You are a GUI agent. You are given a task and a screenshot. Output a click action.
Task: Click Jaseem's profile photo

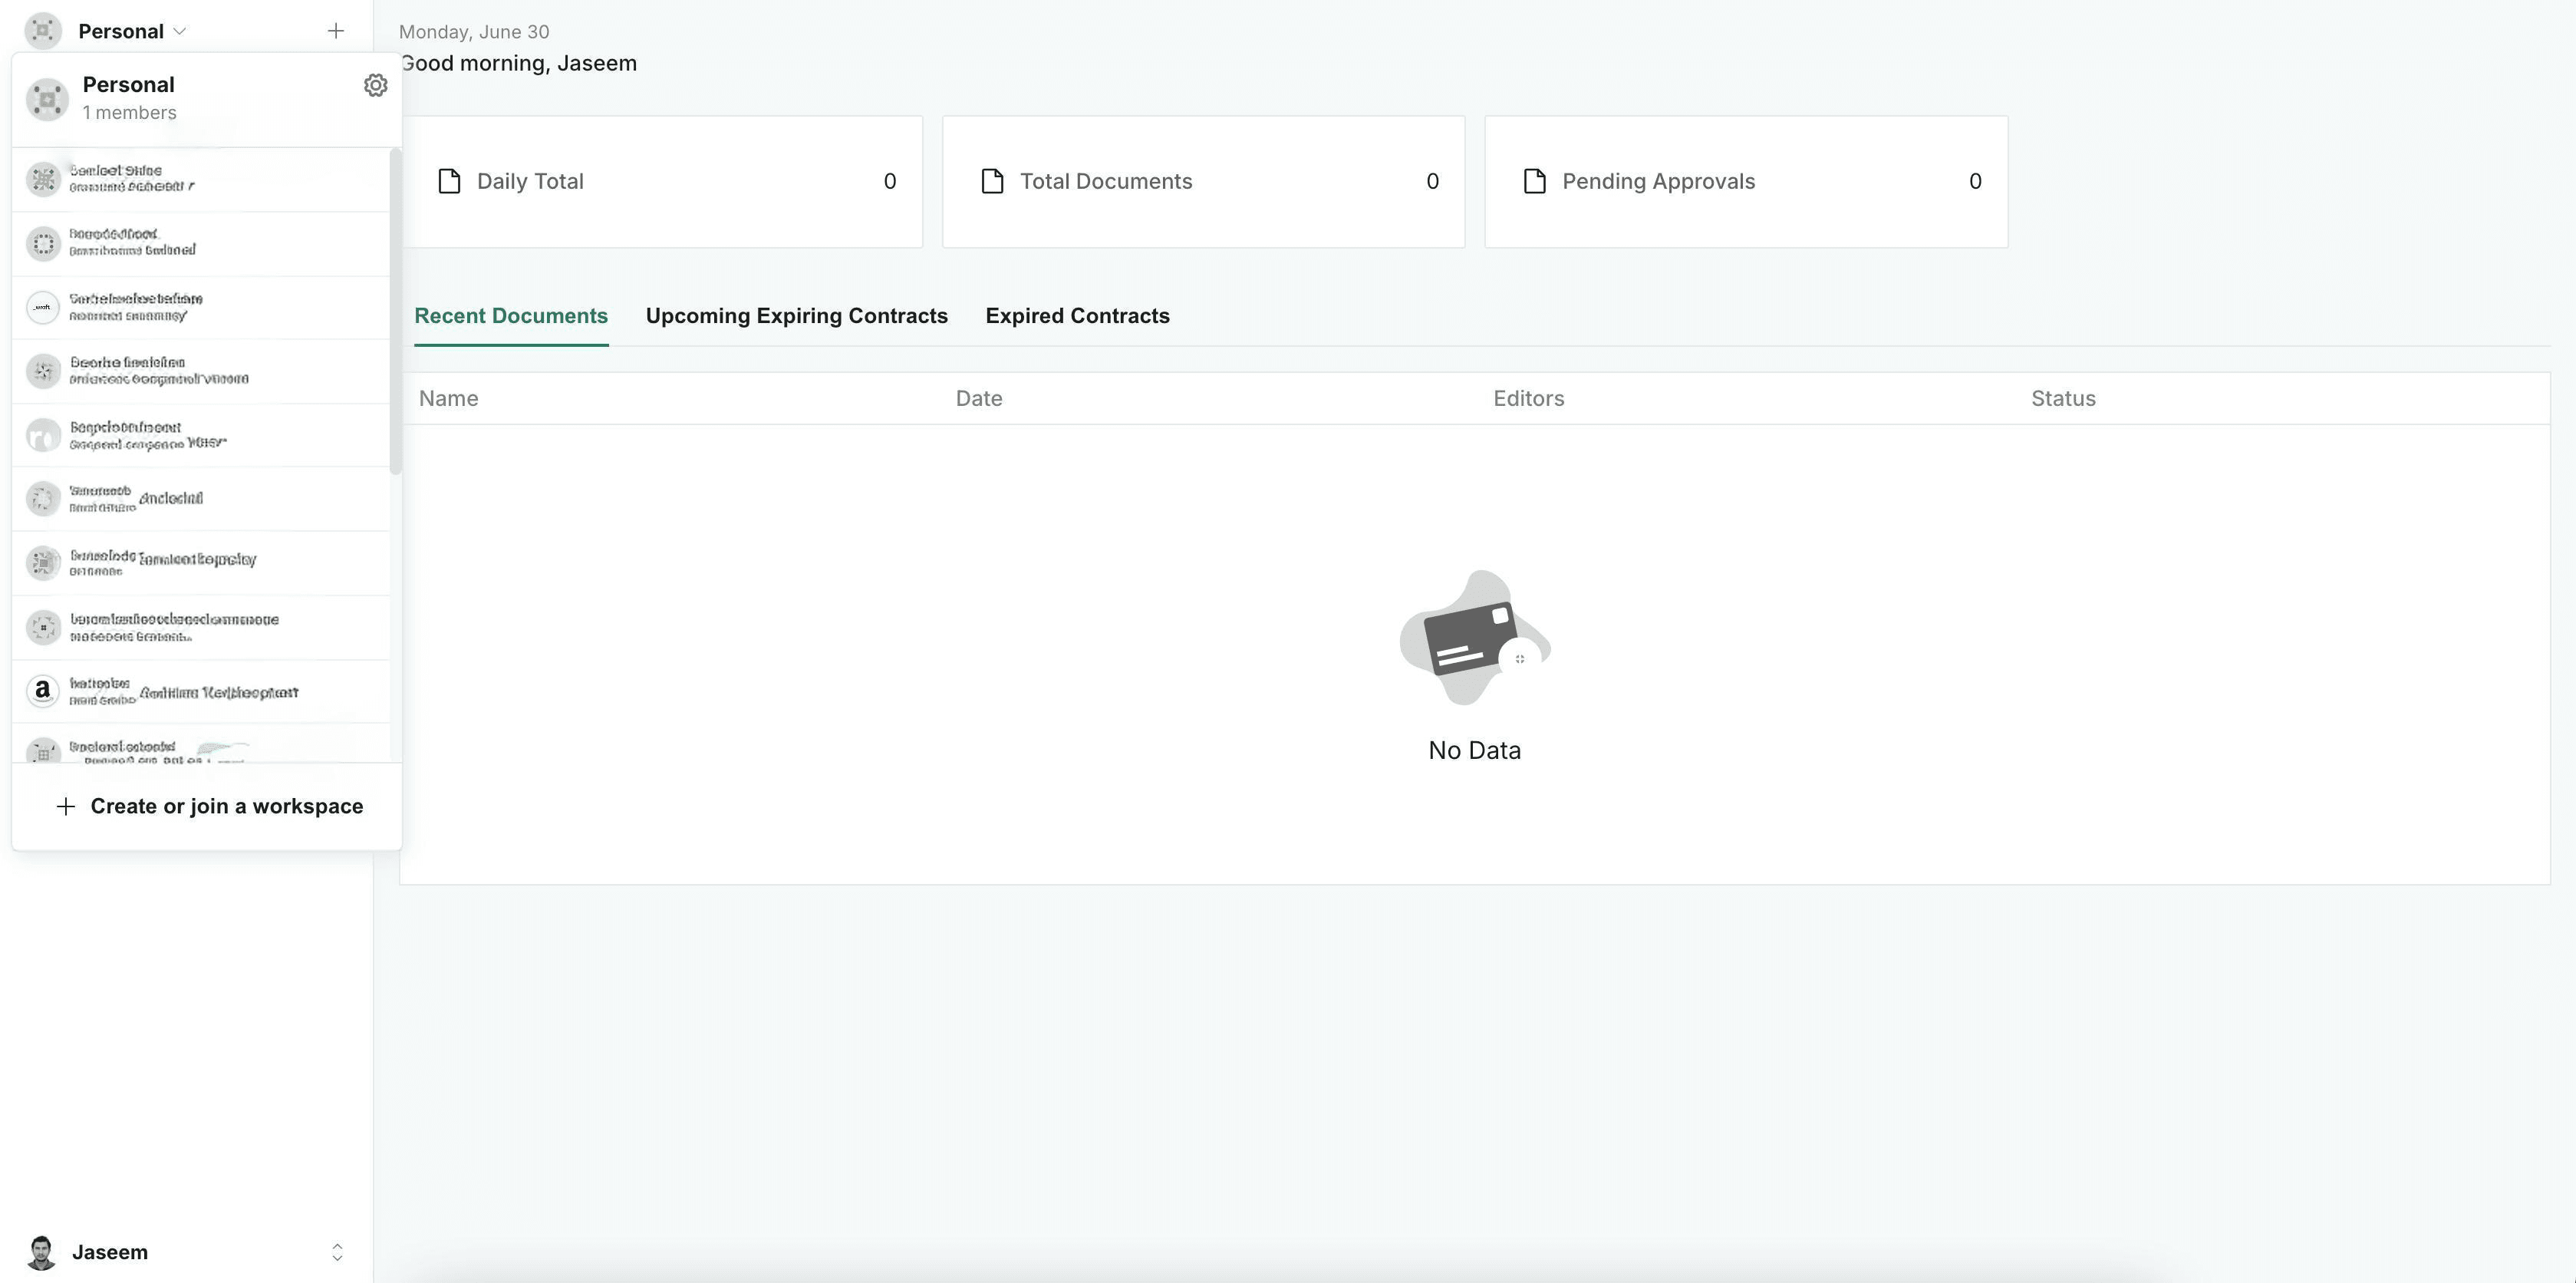click(x=41, y=1252)
